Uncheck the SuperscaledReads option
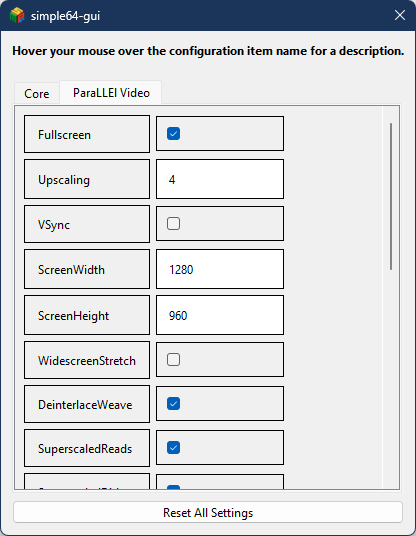 pyautogui.click(x=173, y=447)
